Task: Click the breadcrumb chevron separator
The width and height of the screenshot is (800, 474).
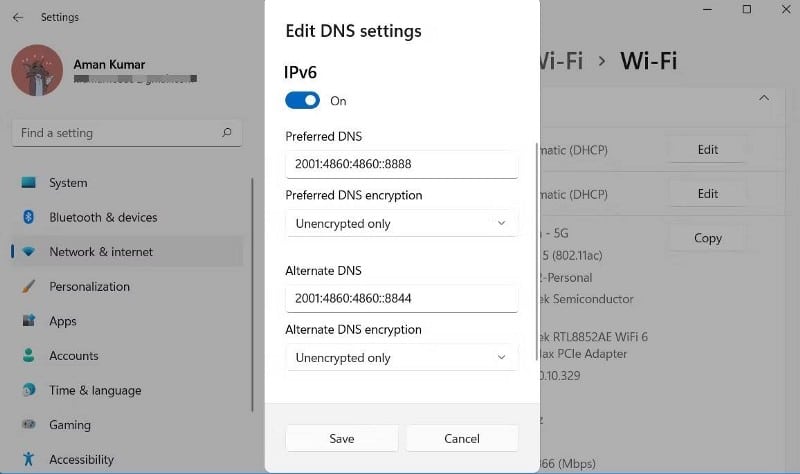Action: [602, 61]
